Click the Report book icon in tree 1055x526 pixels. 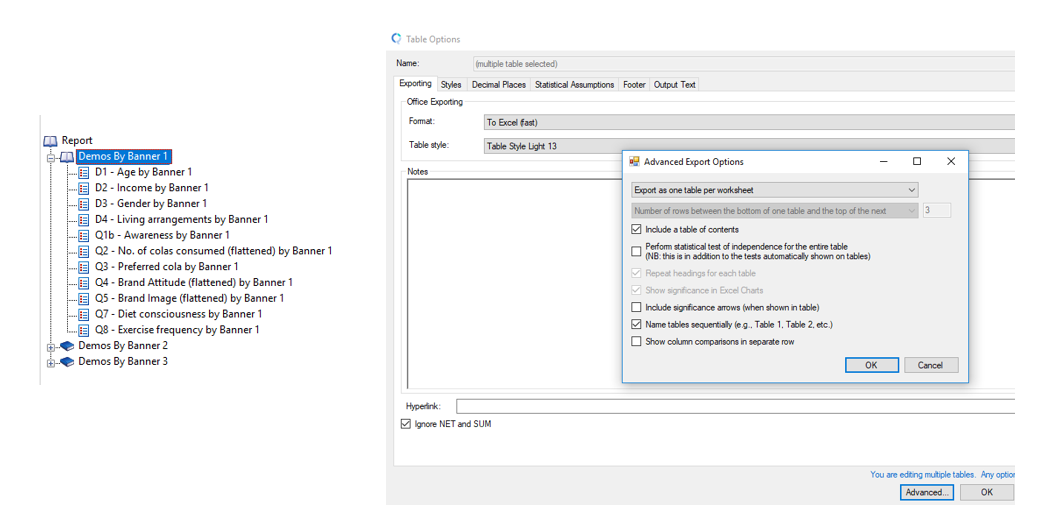click(x=51, y=141)
